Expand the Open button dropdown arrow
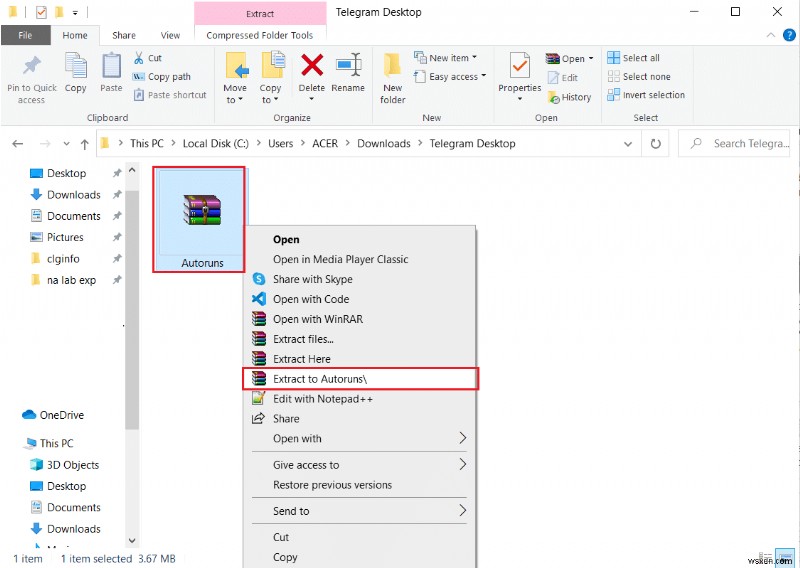Image resolution: width=800 pixels, height=568 pixels. (591, 58)
